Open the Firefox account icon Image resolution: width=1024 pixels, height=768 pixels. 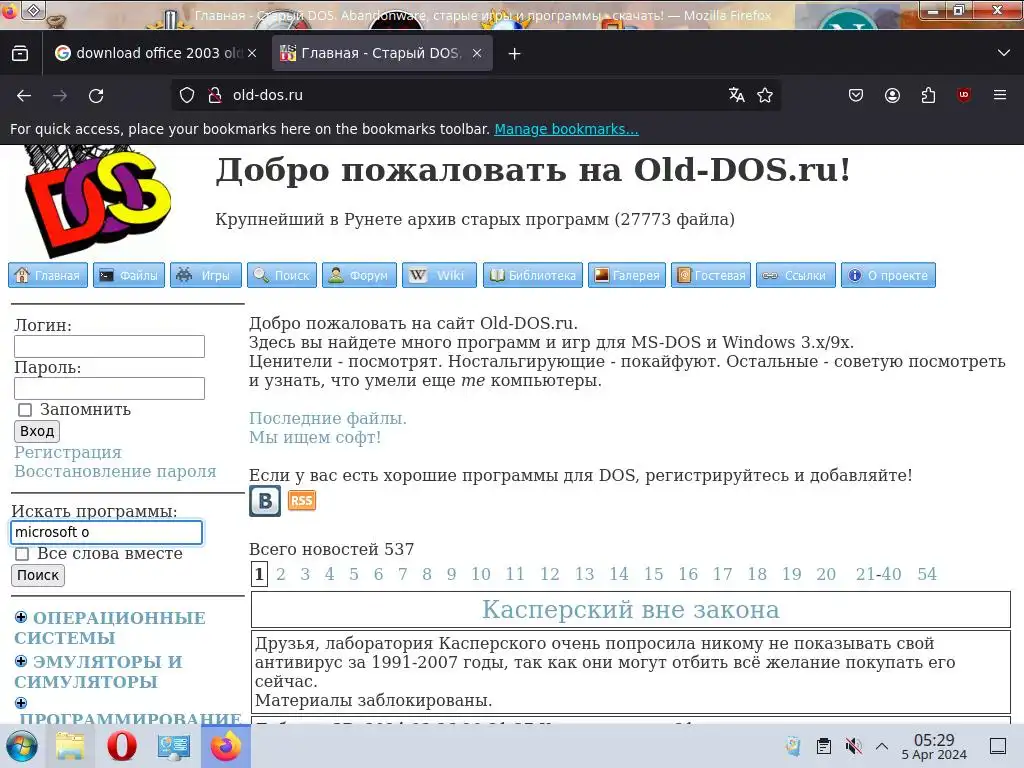click(x=892, y=95)
